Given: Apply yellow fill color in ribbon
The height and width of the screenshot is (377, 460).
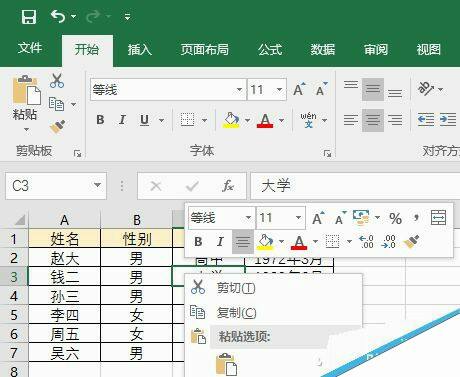Looking at the screenshot, I should pos(231,120).
